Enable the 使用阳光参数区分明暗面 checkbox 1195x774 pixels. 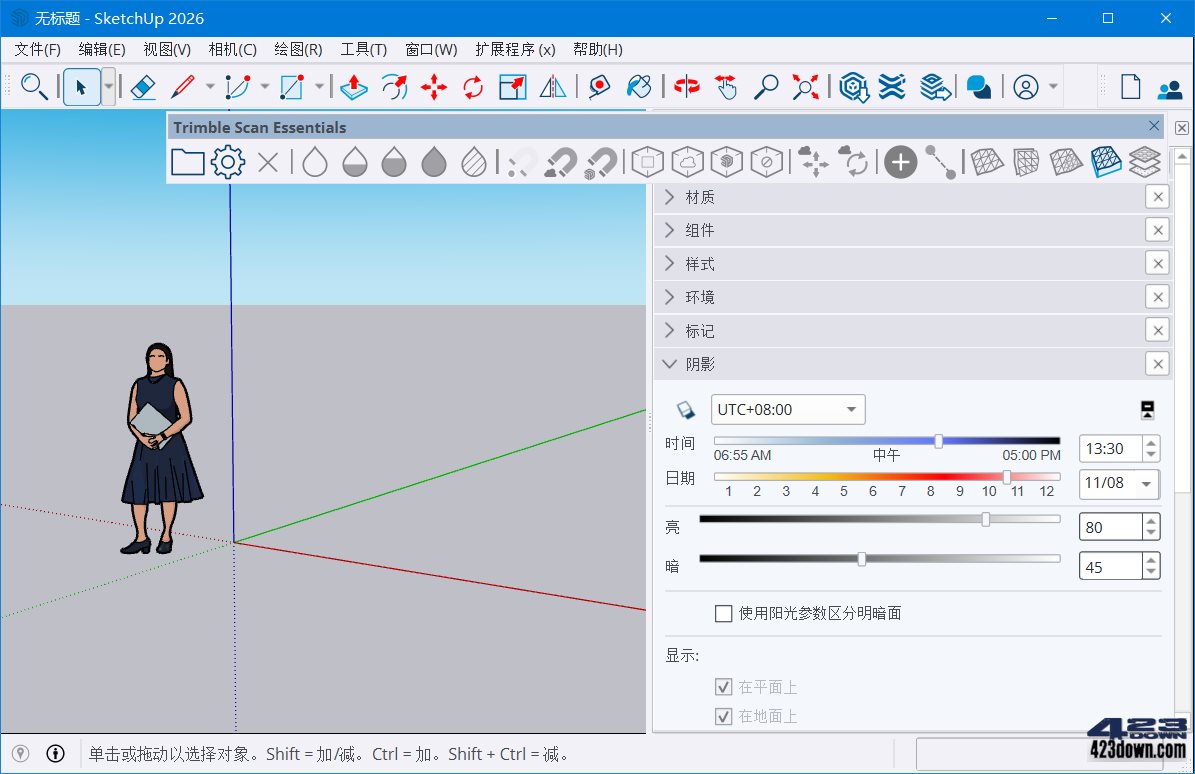coord(724,613)
